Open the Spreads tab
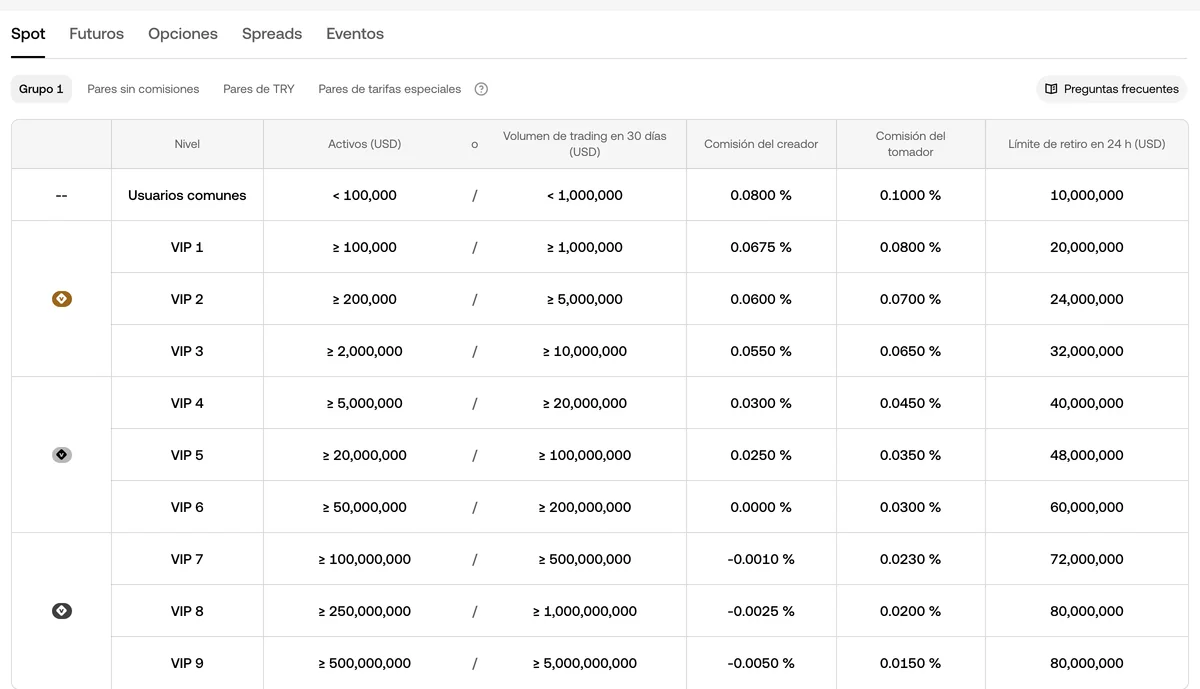 (272, 34)
